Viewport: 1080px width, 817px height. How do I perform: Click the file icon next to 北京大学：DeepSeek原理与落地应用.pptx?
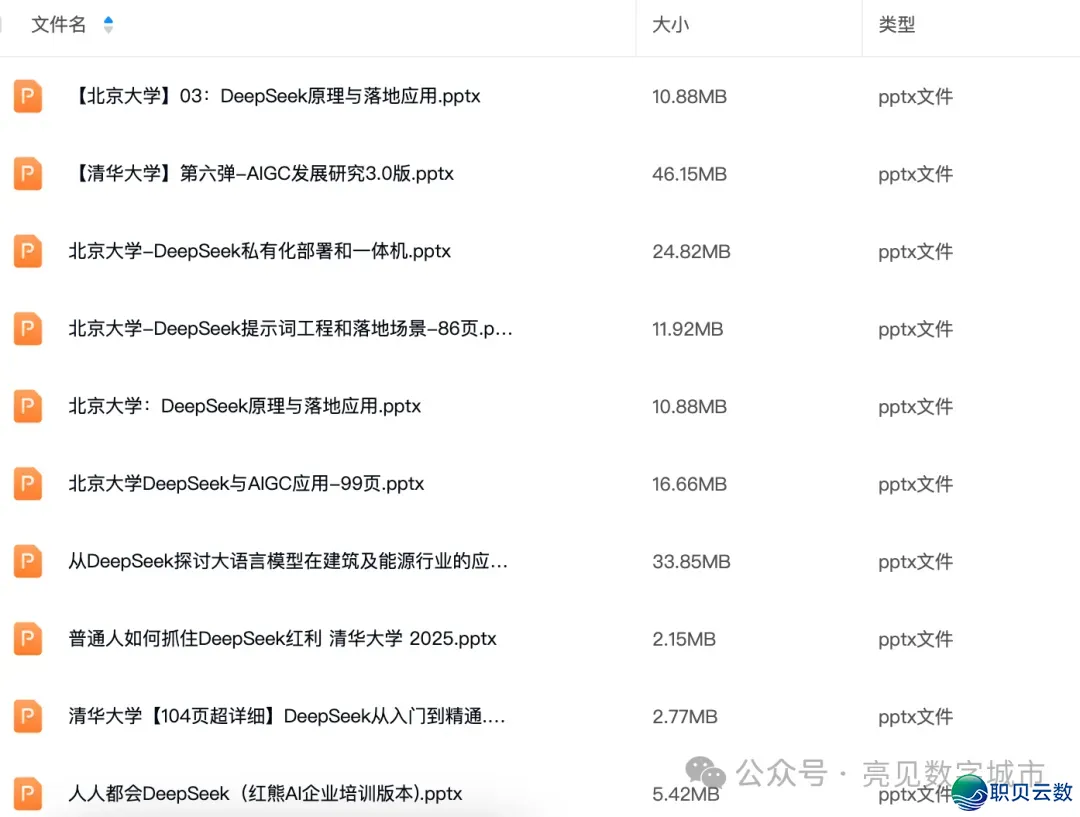point(28,406)
